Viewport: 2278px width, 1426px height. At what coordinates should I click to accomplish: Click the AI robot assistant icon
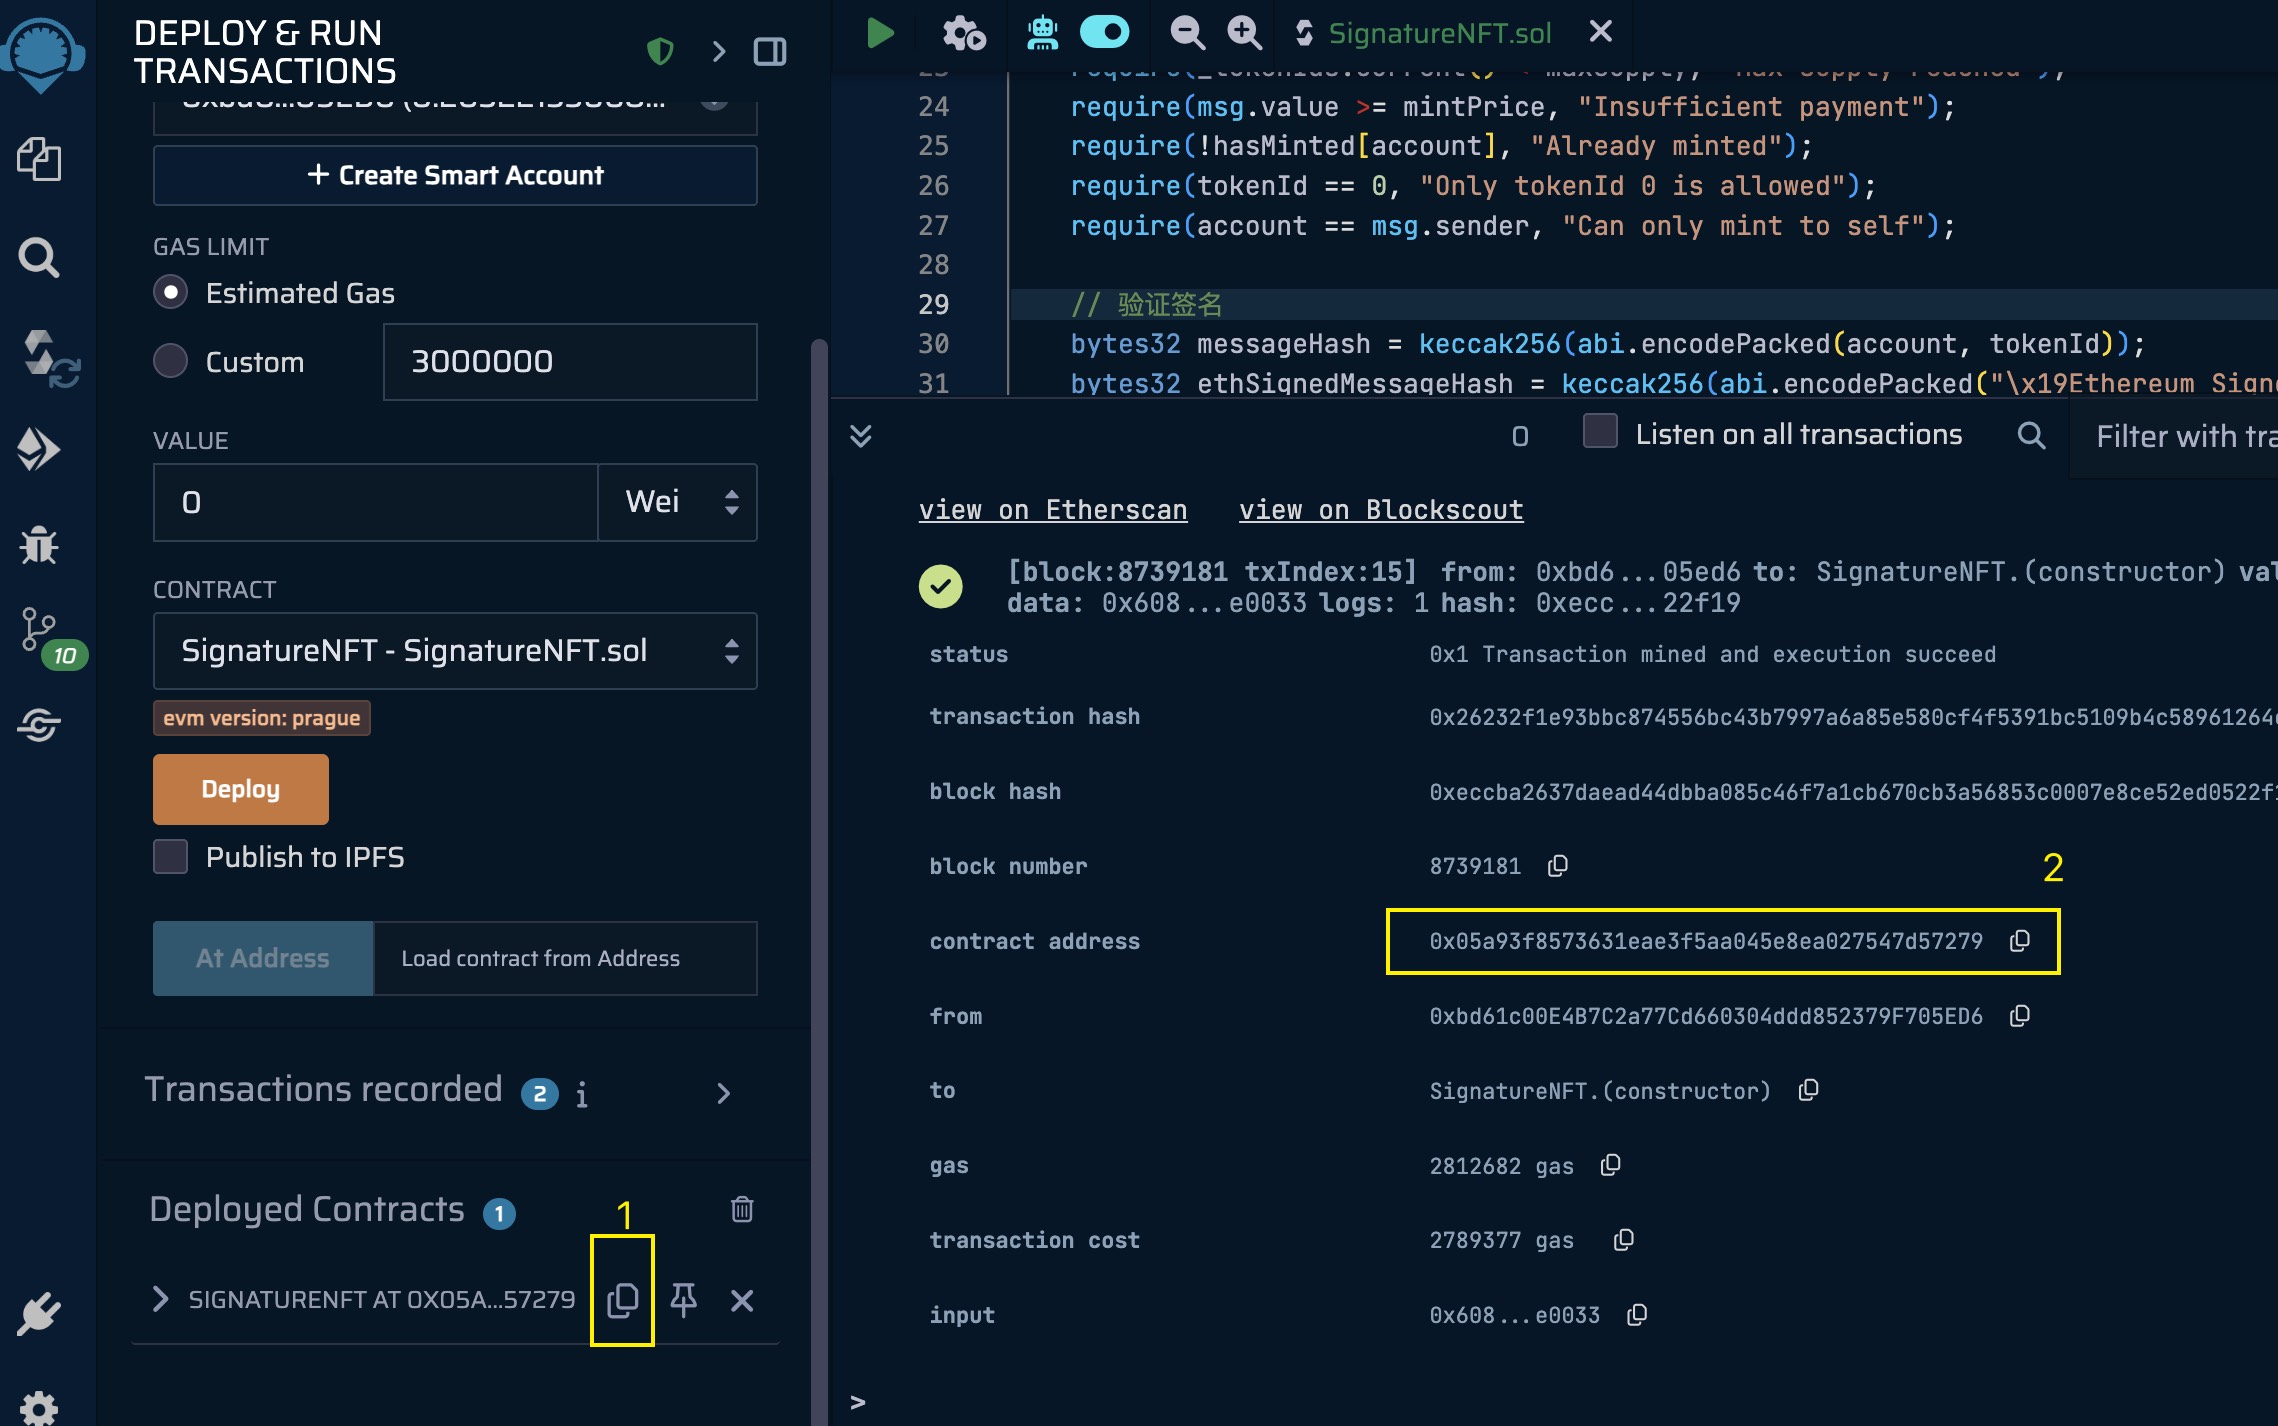(1042, 33)
